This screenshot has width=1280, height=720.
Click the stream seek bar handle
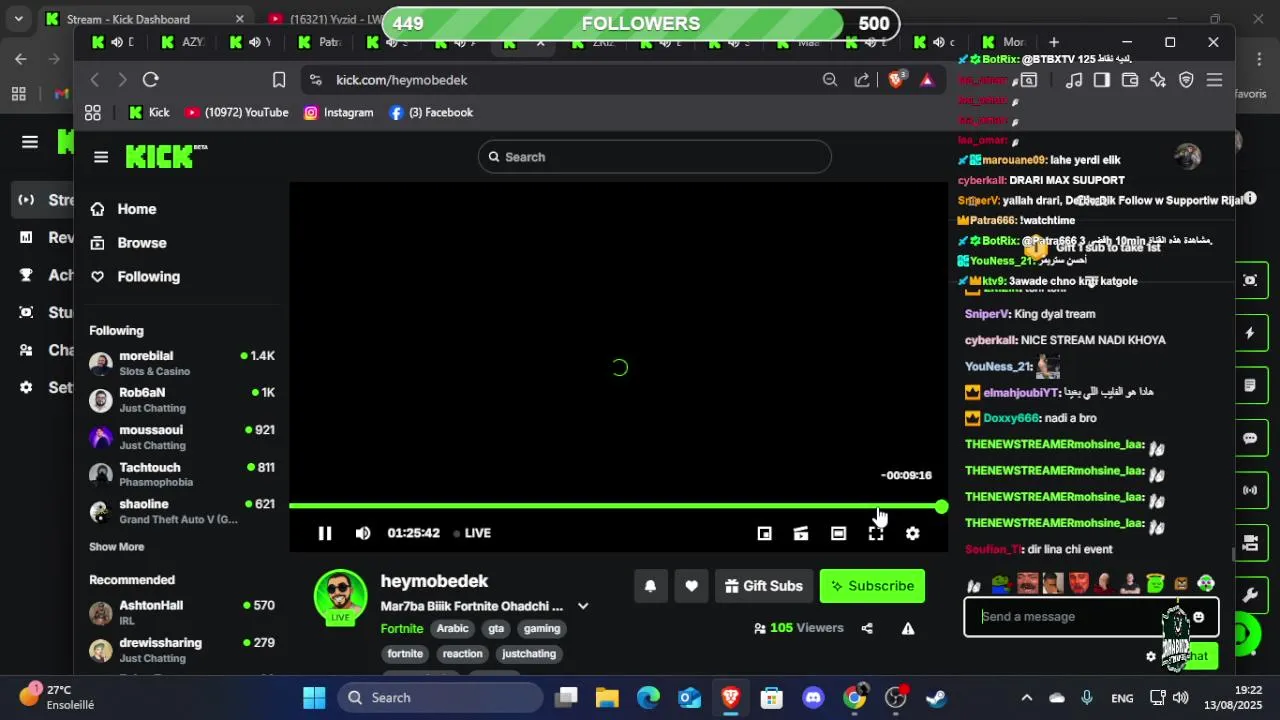click(x=941, y=507)
